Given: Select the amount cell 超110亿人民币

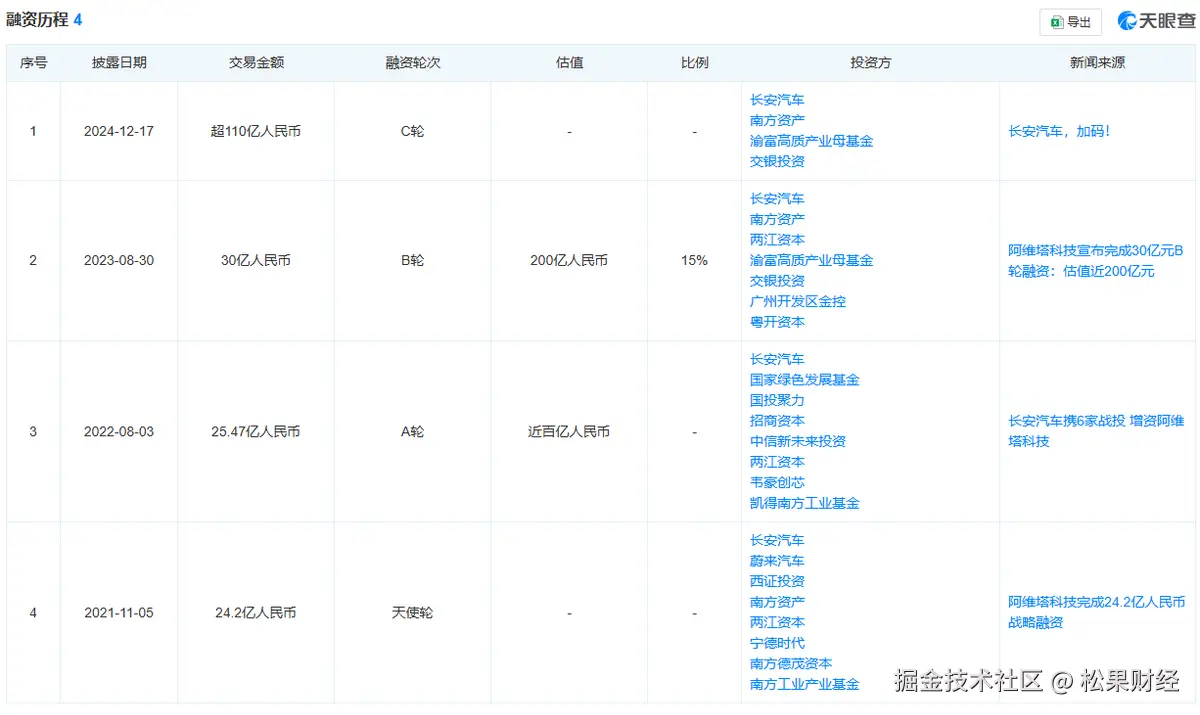Looking at the screenshot, I should coord(256,131).
